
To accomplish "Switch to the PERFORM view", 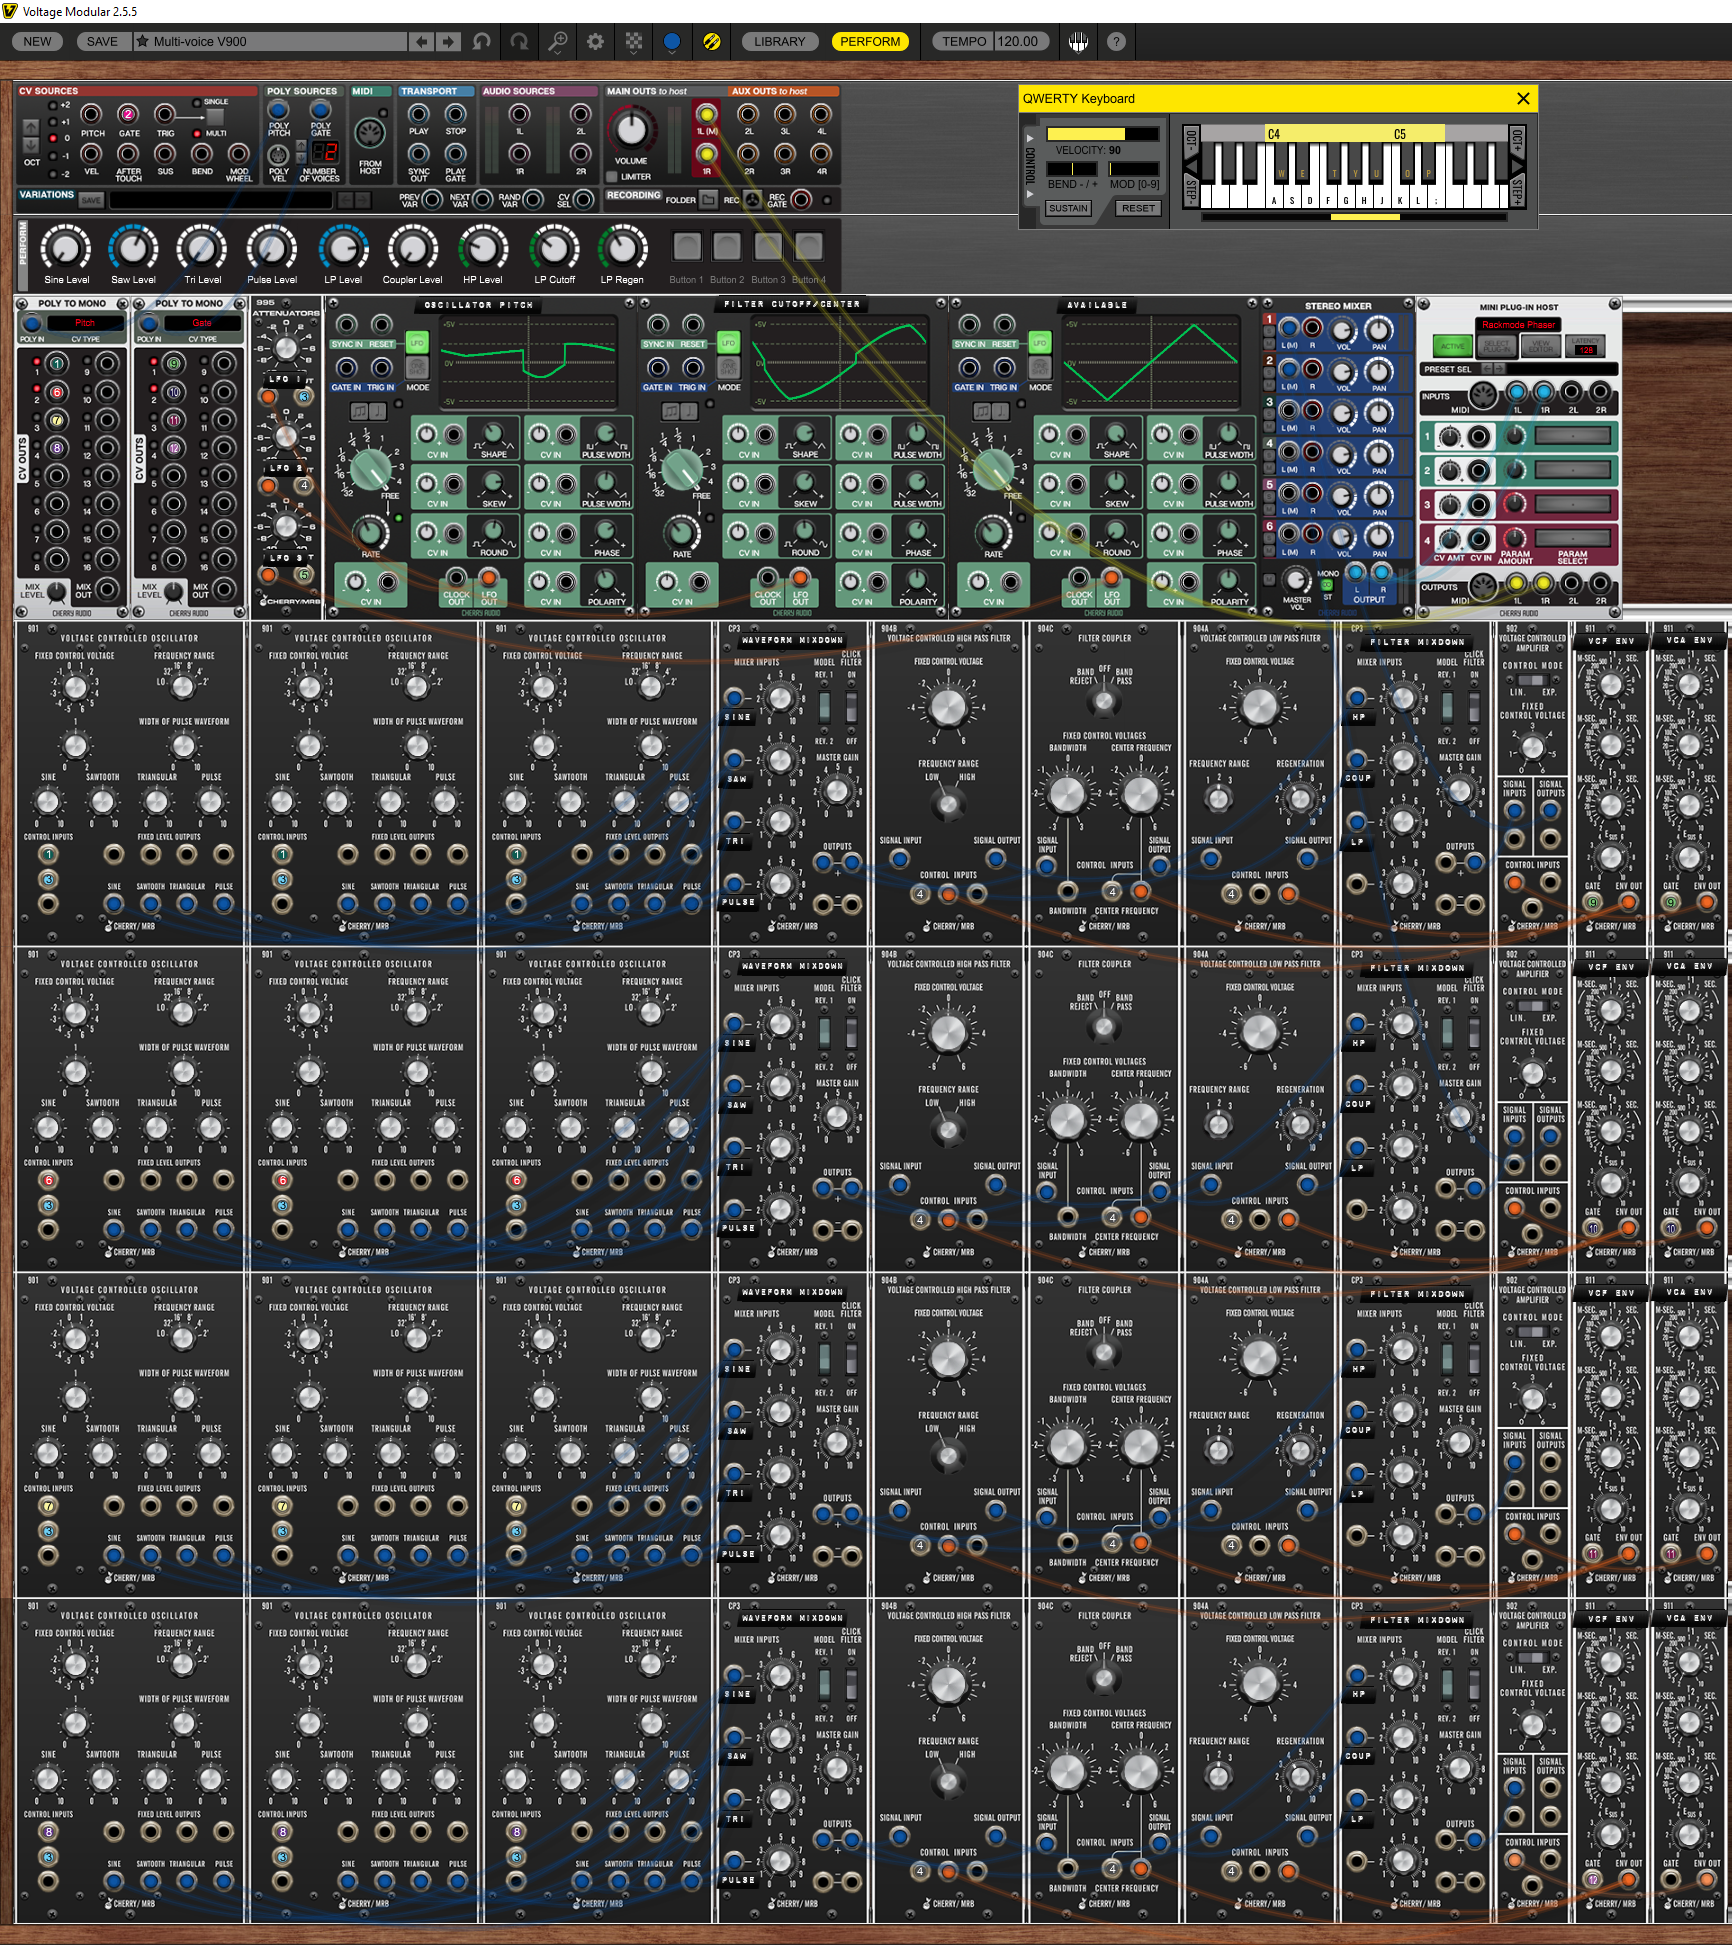I will (870, 41).
